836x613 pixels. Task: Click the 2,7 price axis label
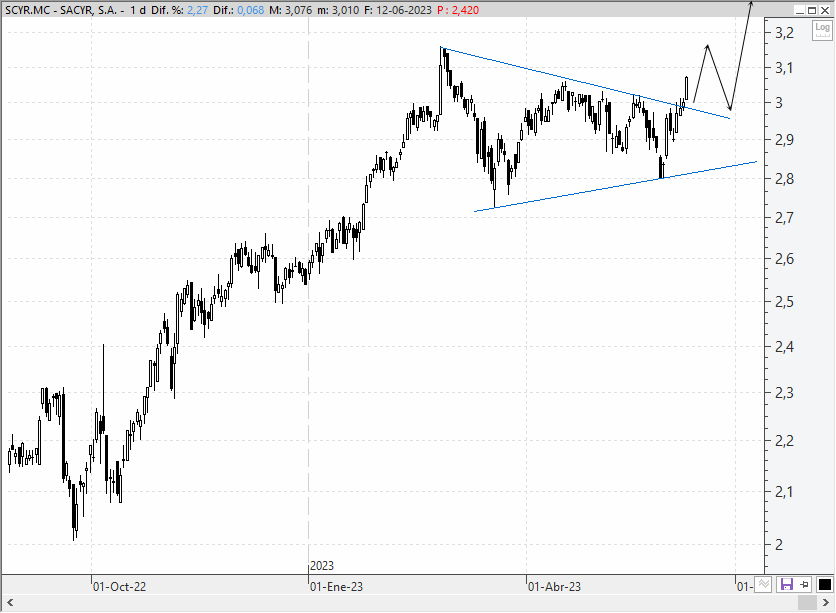784,217
